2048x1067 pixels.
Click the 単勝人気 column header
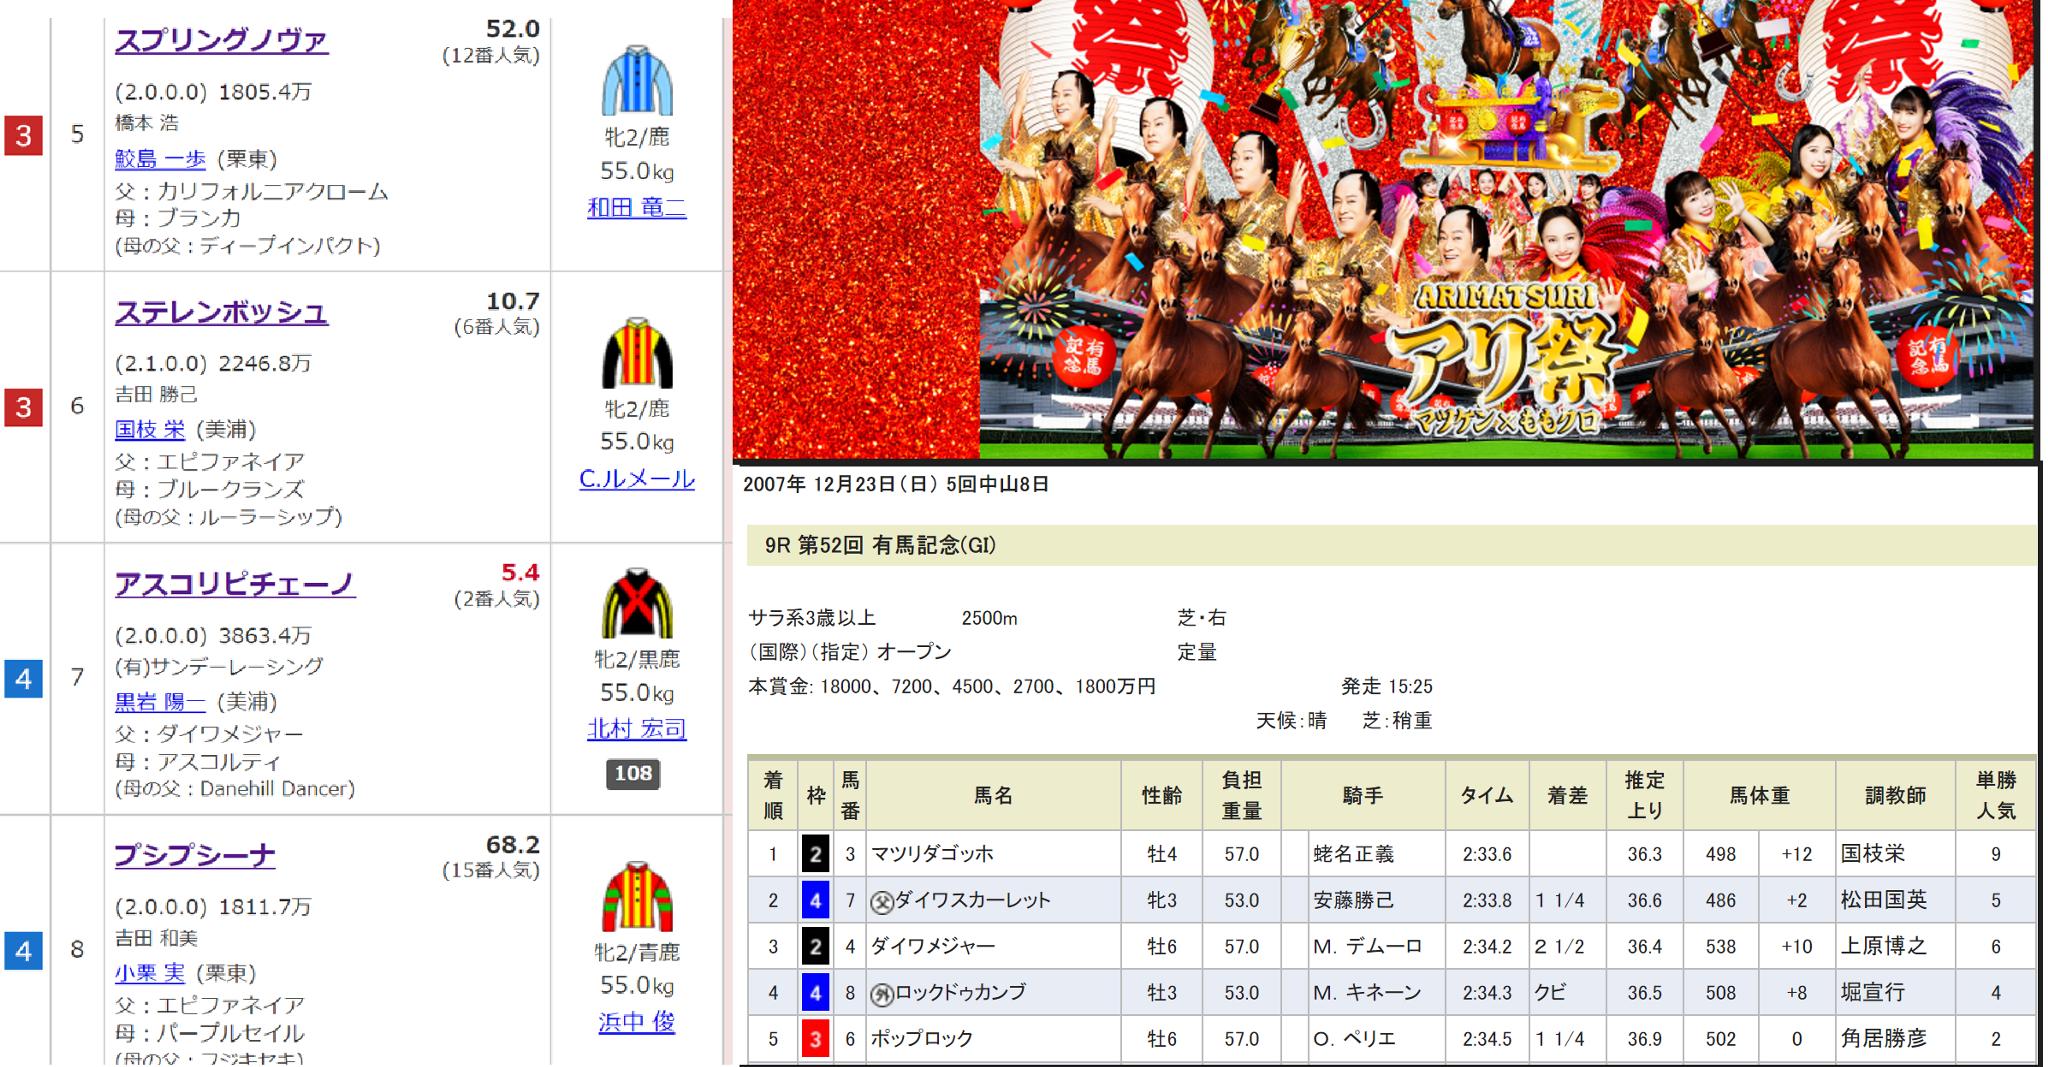click(1995, 796)
